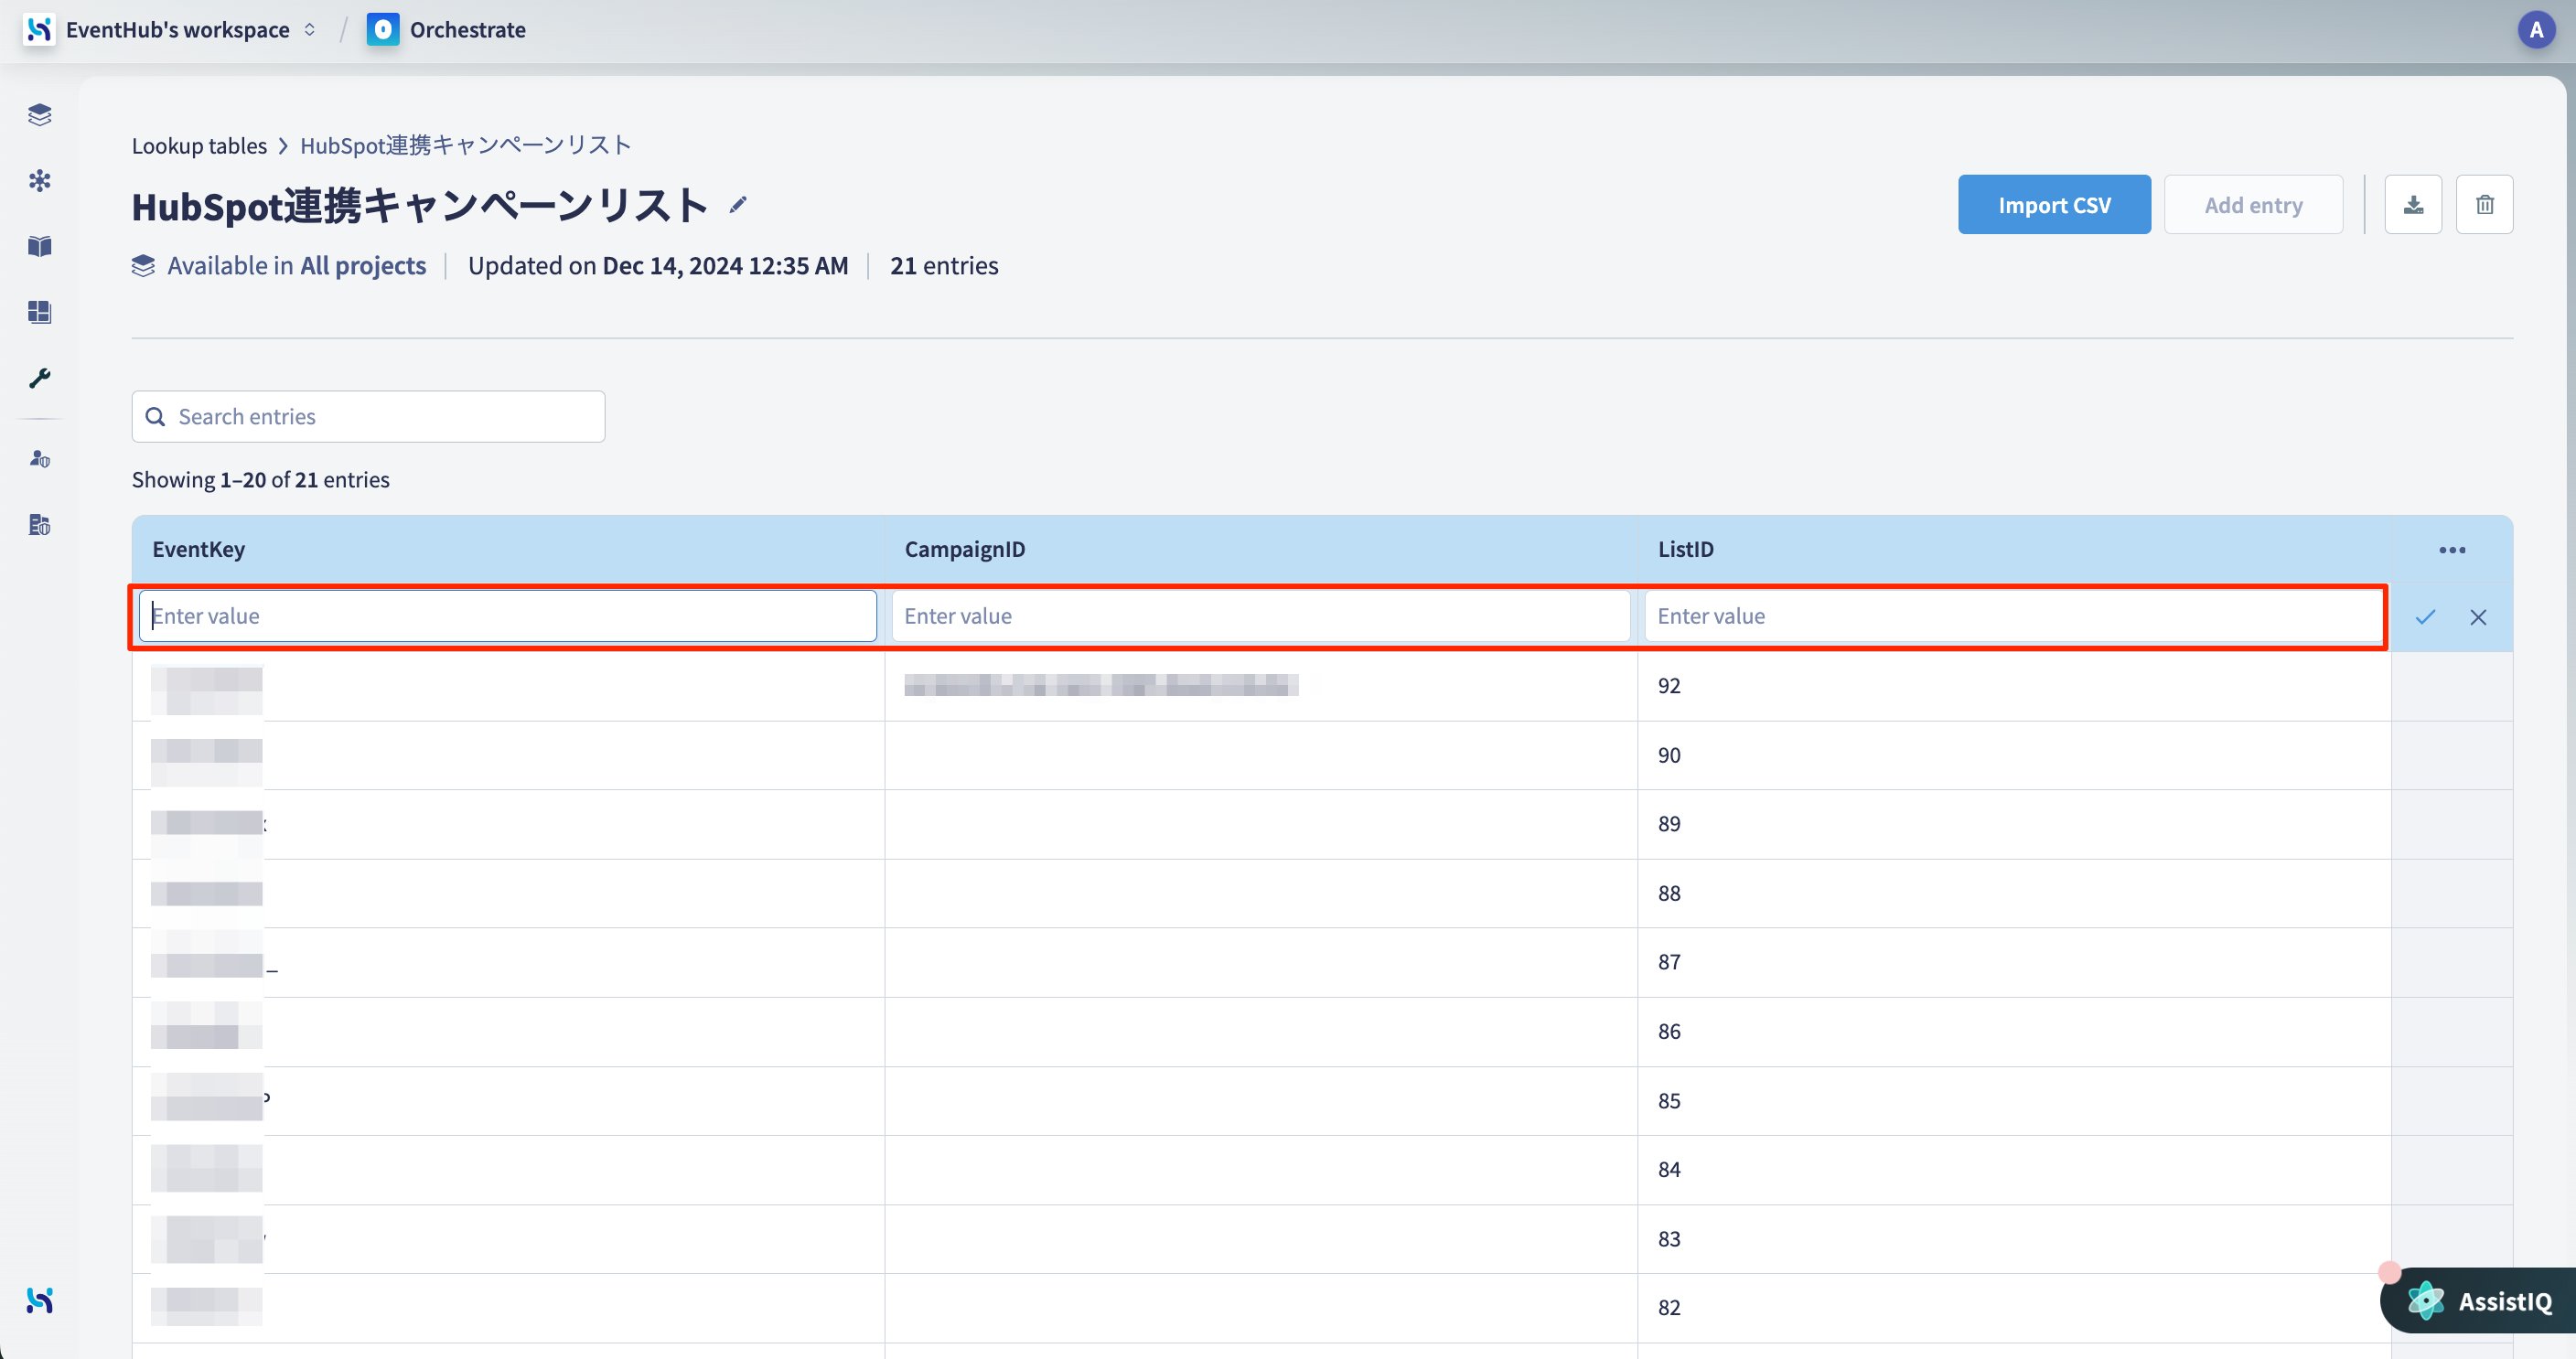
Task: Select the ListID 84 cell
Action: click(2013, 1169)
